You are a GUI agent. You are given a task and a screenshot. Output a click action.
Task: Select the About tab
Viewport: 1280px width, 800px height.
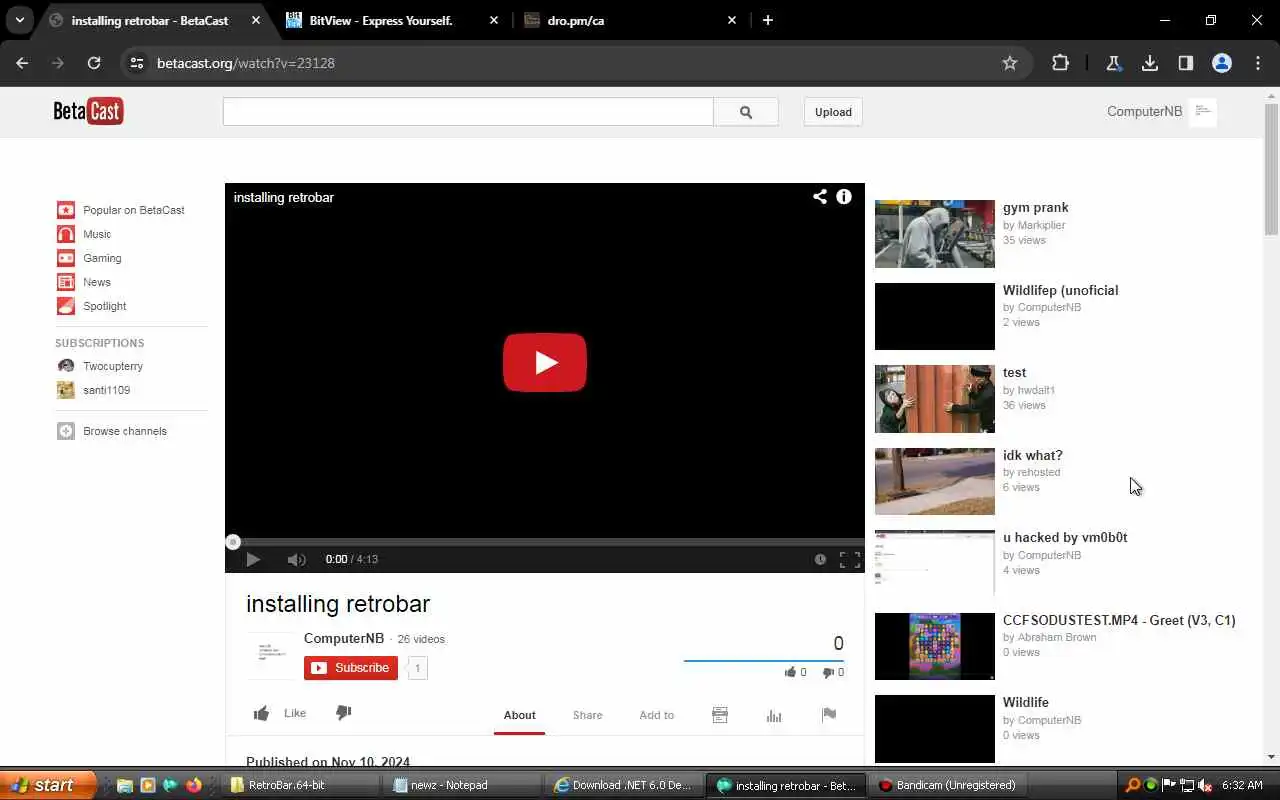(x=519, y=715)
